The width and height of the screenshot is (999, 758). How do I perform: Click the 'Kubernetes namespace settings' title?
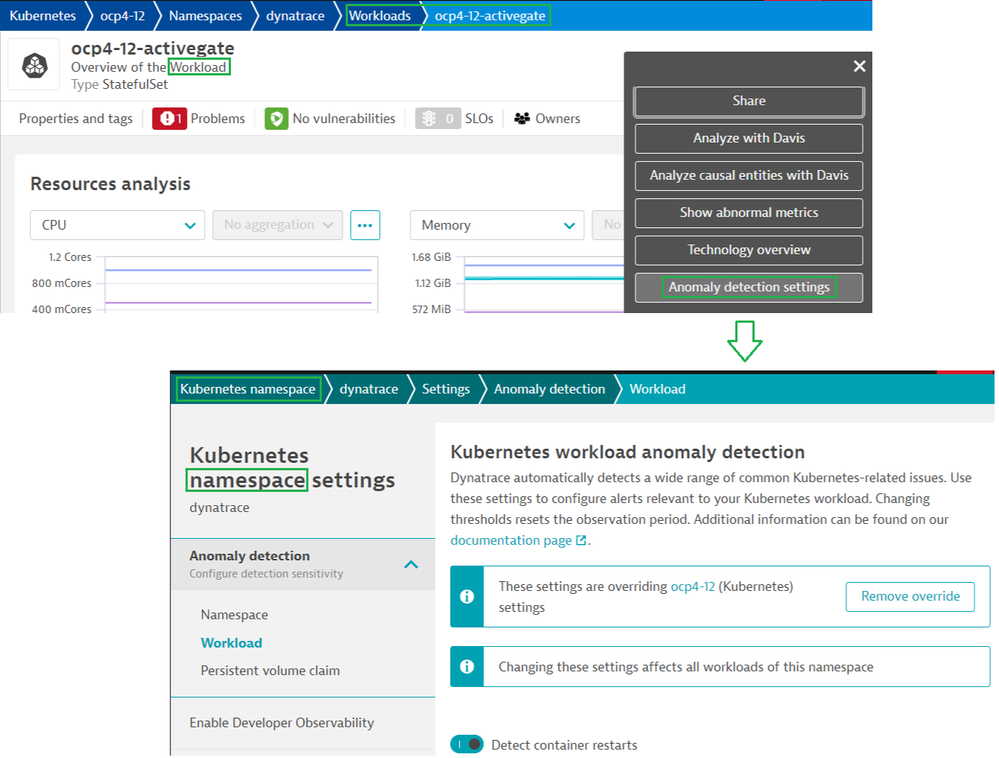[x=292, y=468]
